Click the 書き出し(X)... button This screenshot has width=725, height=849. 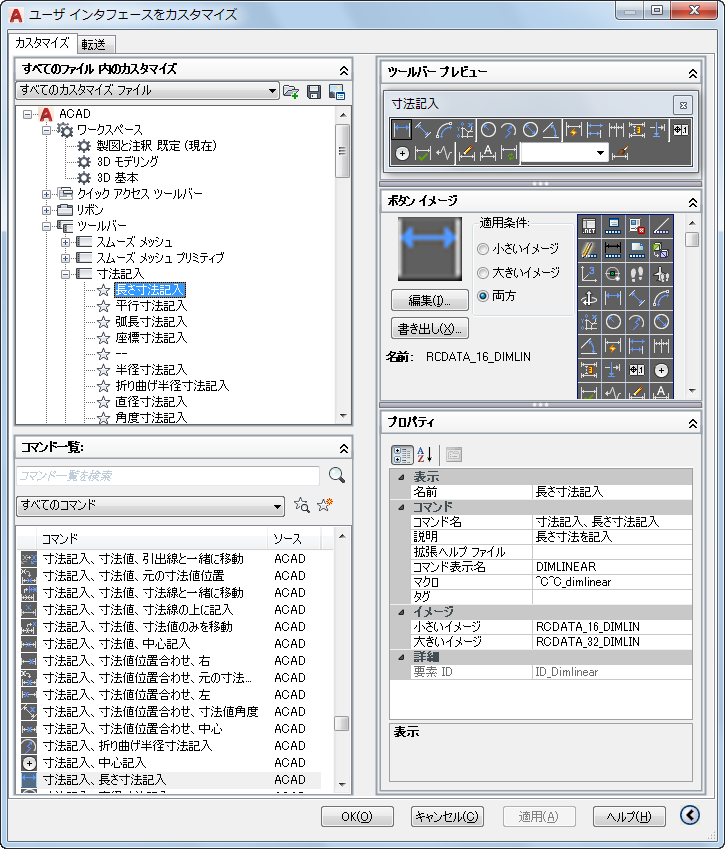[x=429, y=328]
